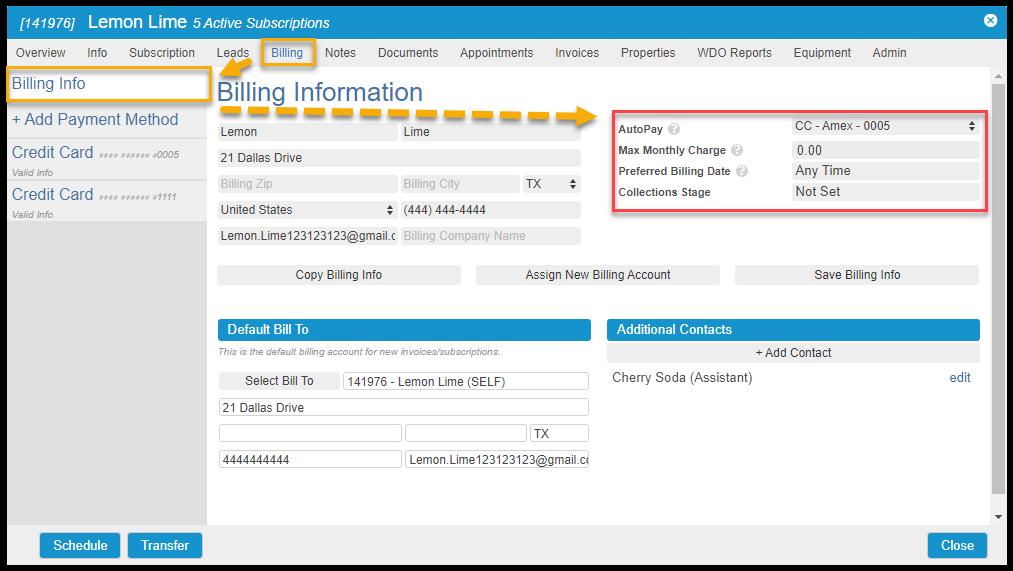The width and height of the screenshot is (1013, 571).
Task: Click the Billing Zip input field
Action: pos(307,184)
